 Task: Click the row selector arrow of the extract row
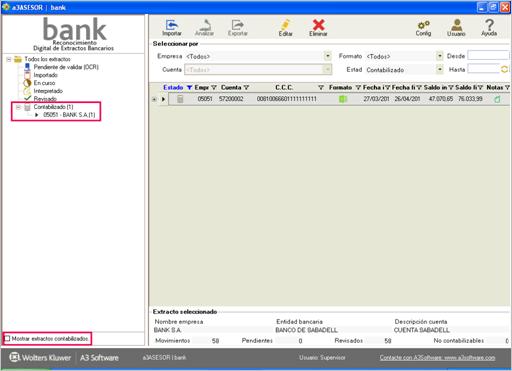(x=163, y=99)
